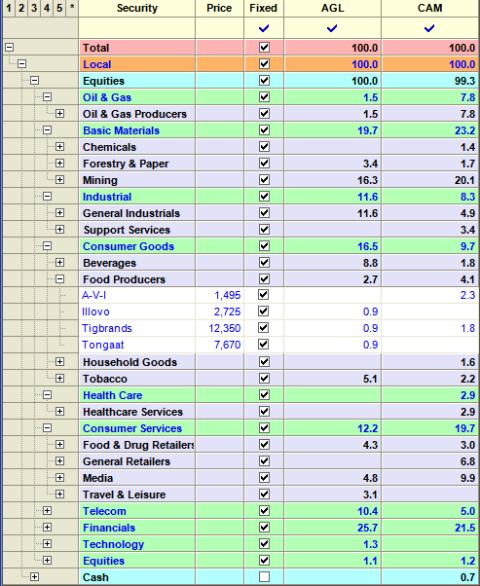Click the A-V-I price 1,495
480x586 pixels.
click(x=227, y=295)
